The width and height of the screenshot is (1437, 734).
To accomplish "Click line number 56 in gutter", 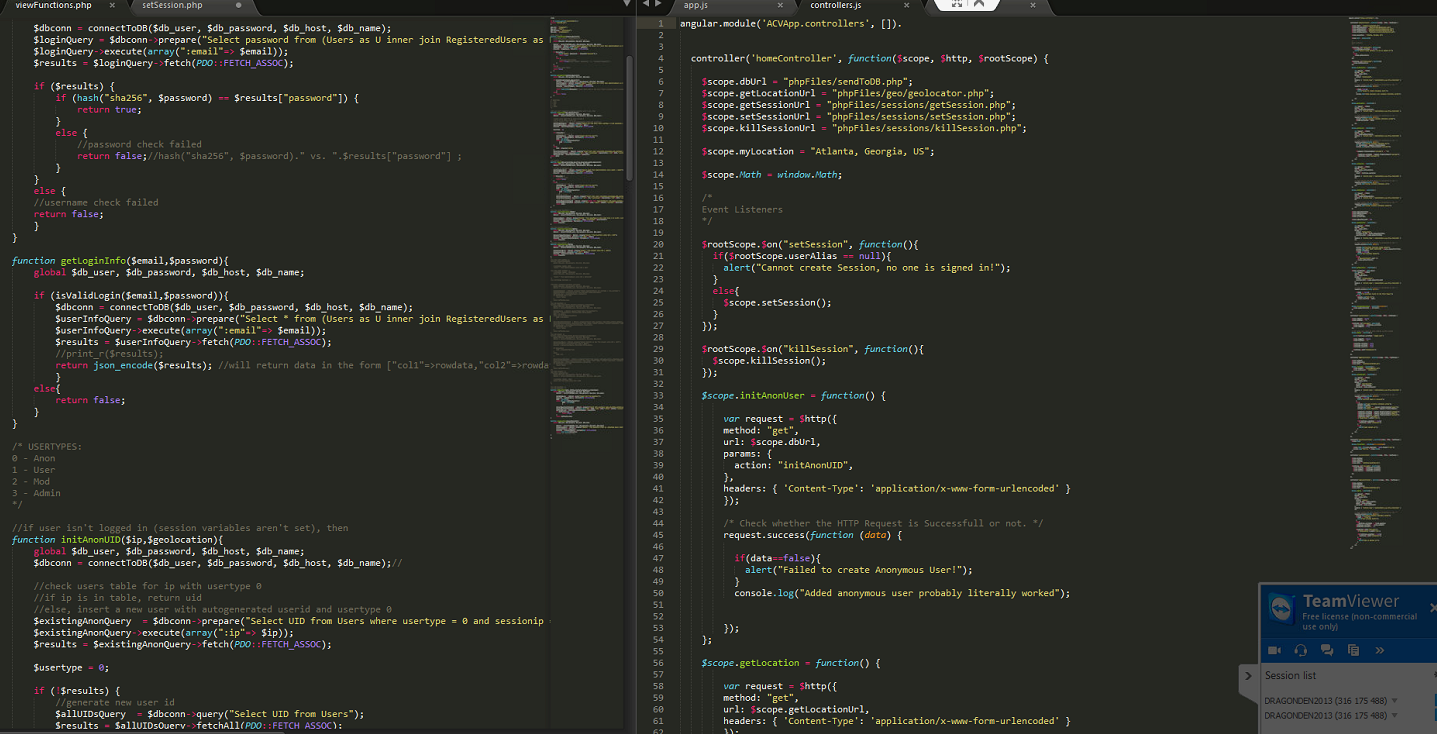I will (x=658, y=662).
